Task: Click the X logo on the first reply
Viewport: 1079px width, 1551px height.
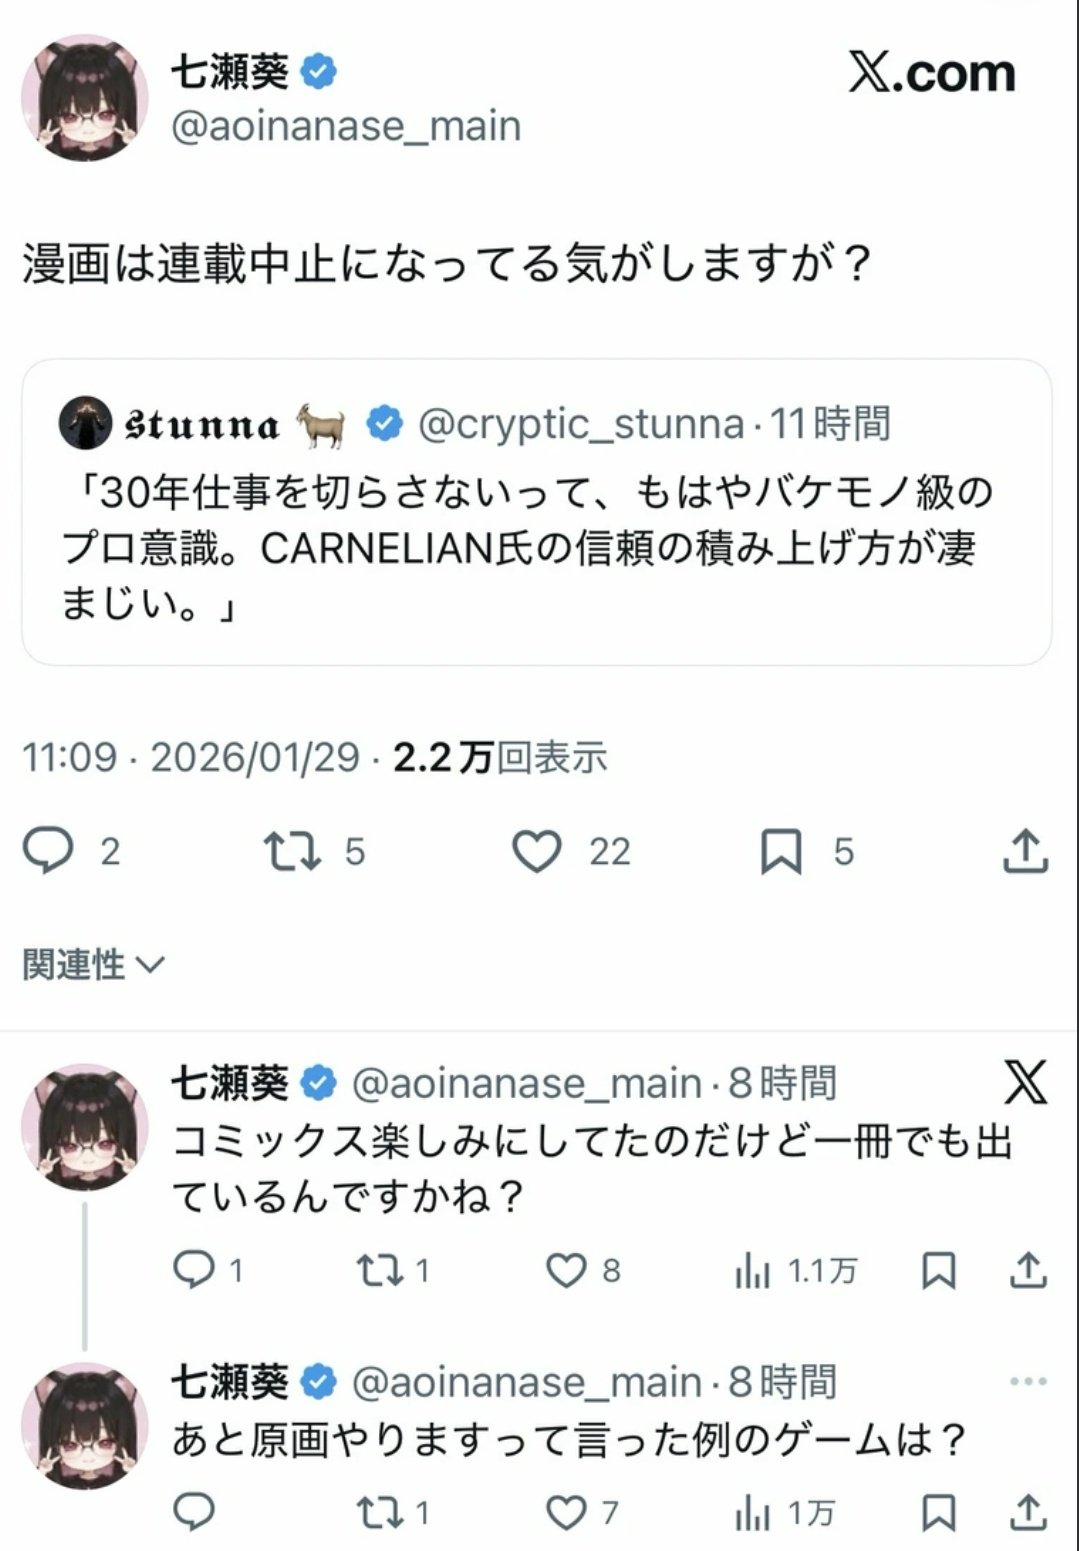Action: coord(1025,1082)
